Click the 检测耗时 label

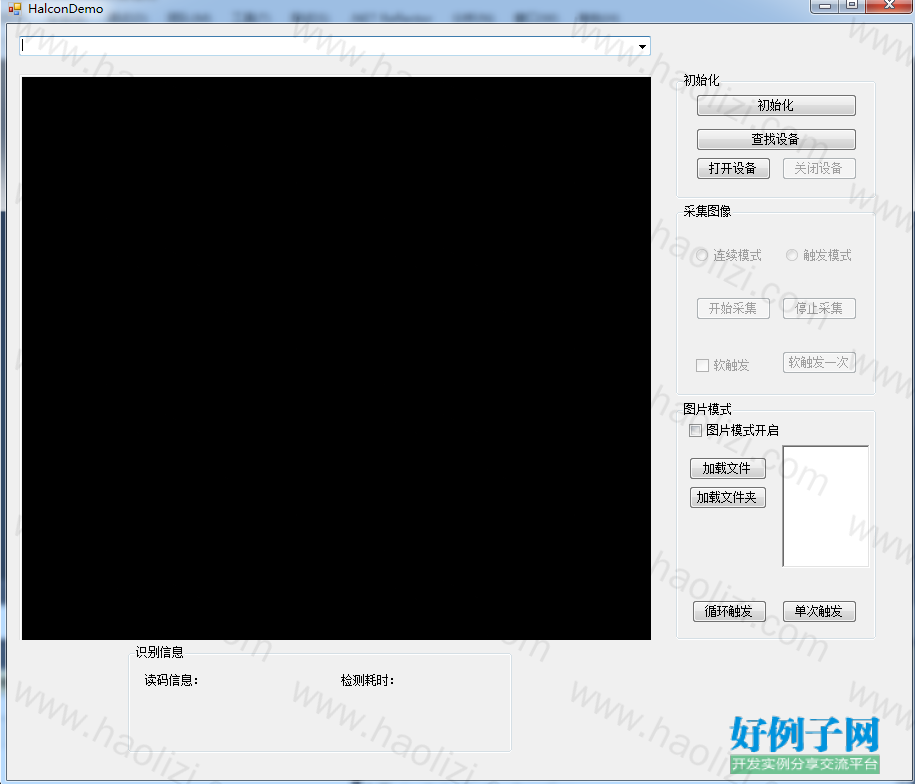(368, 680)
